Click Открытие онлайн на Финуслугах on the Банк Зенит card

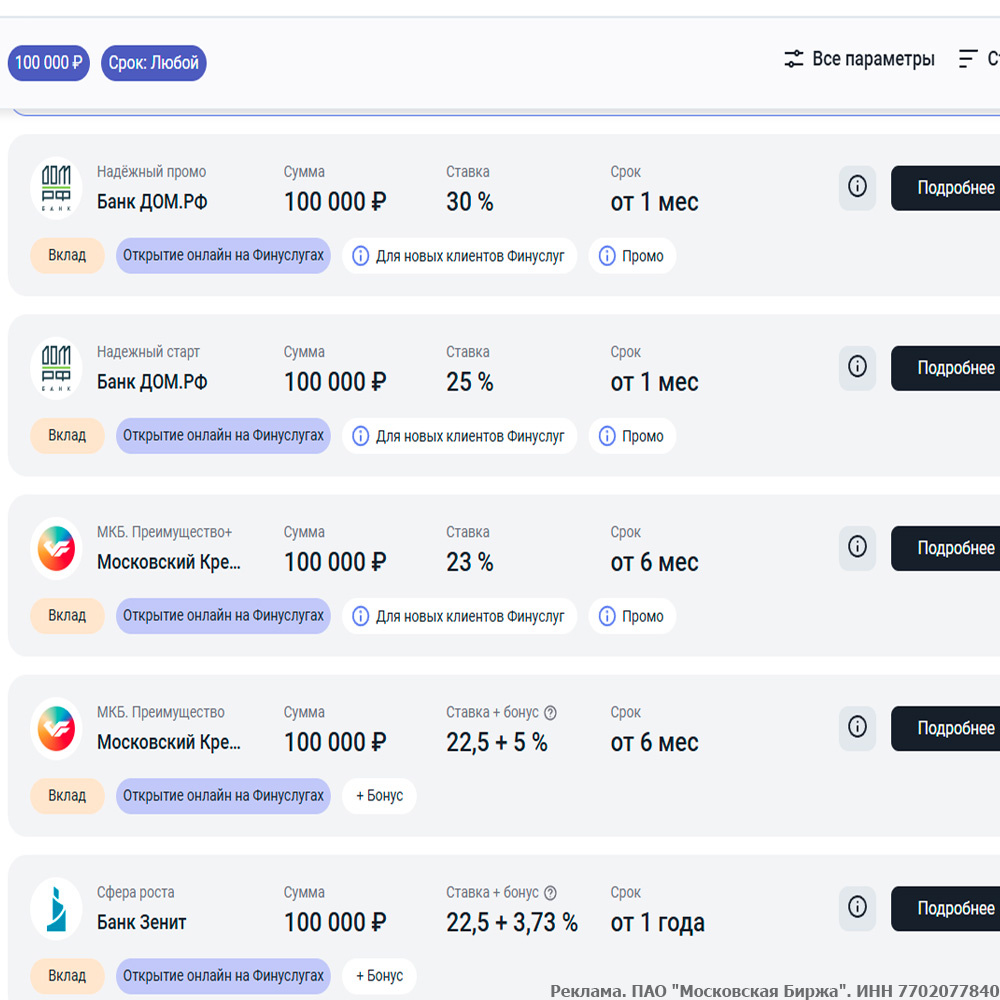click(x=223, y=976)
